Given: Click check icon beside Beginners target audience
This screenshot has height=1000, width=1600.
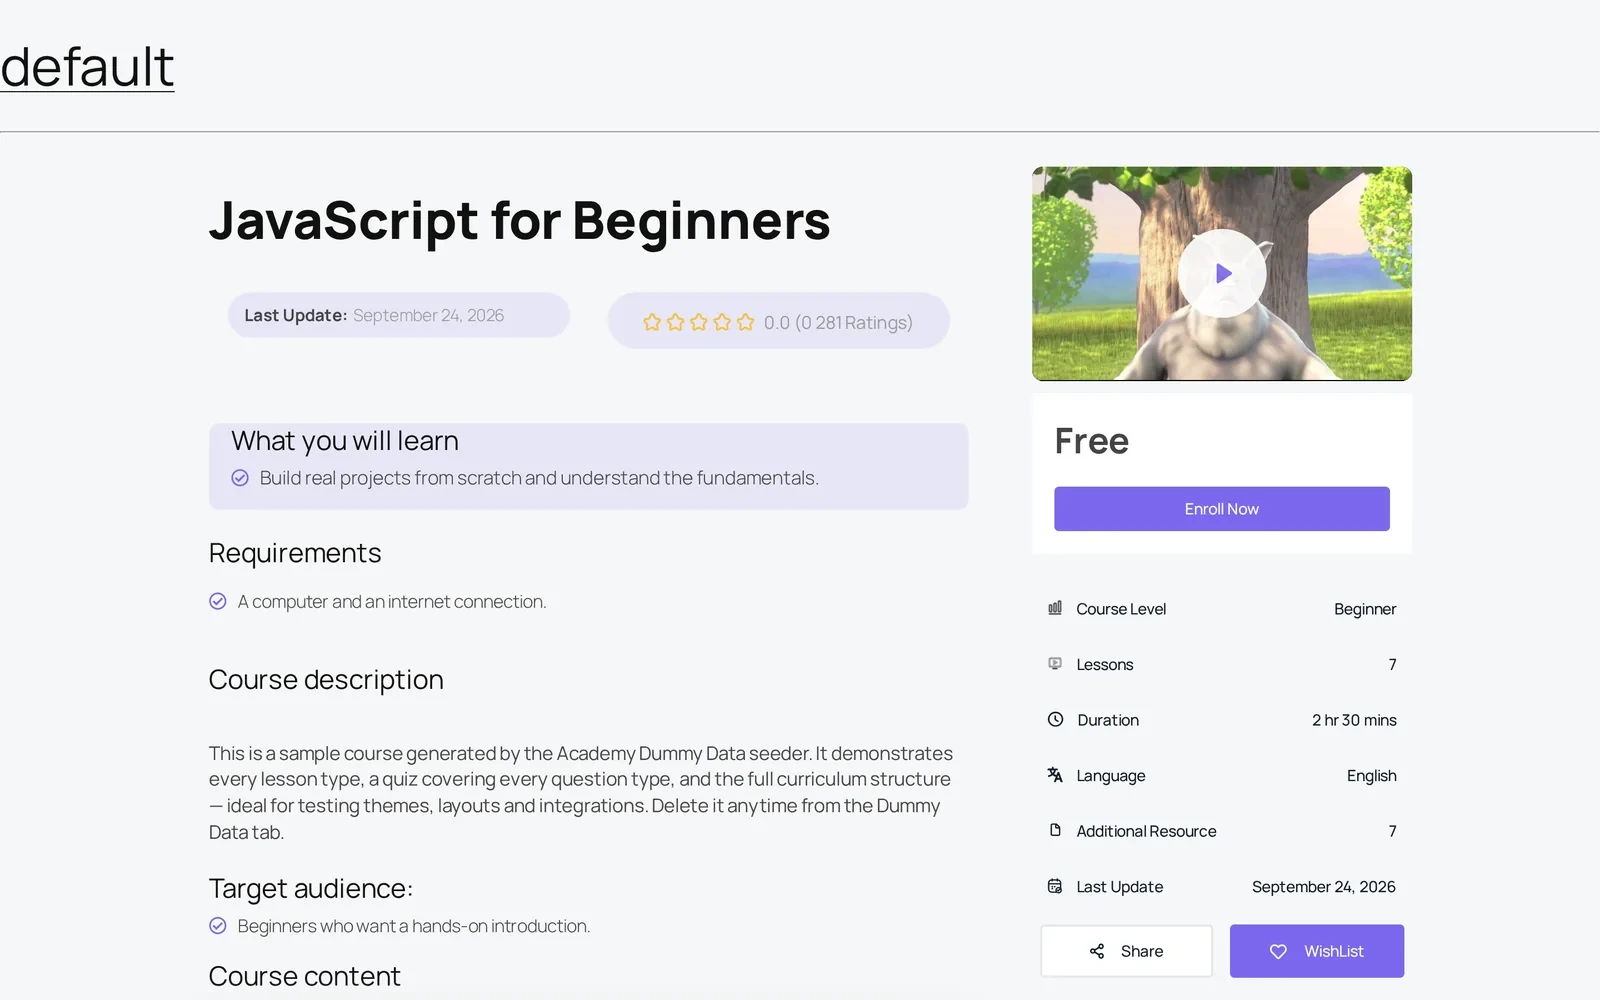Looking at the screenshot, I should pos(218,926).
